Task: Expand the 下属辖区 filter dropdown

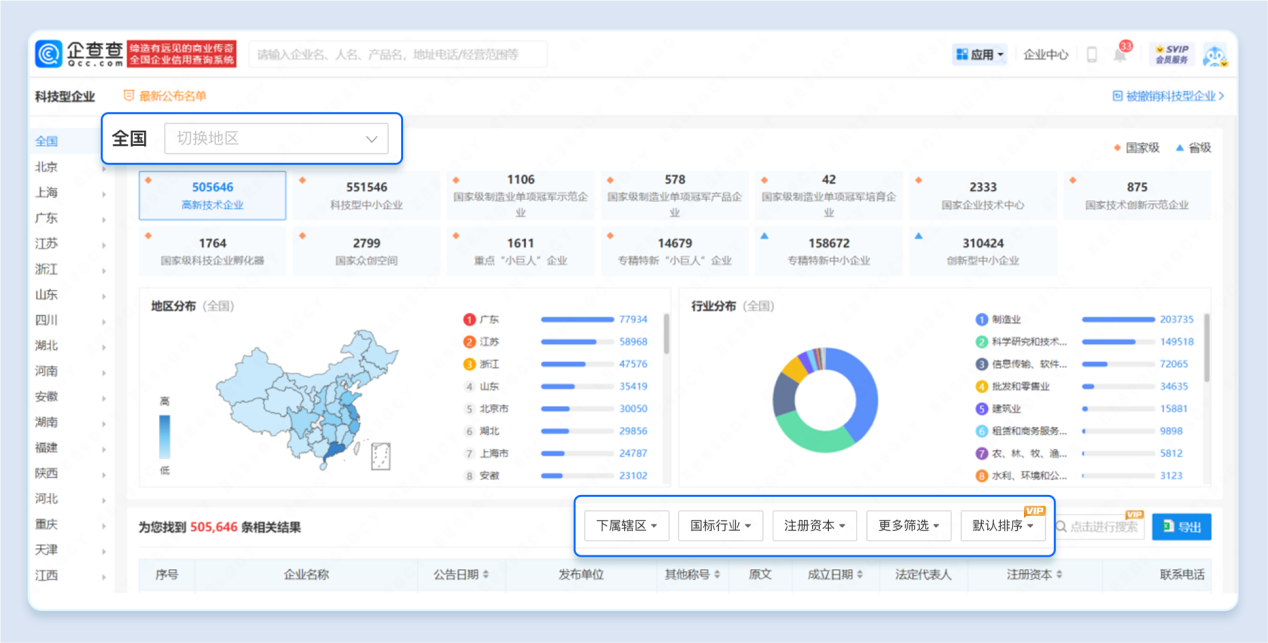Action: pos(626,526)
